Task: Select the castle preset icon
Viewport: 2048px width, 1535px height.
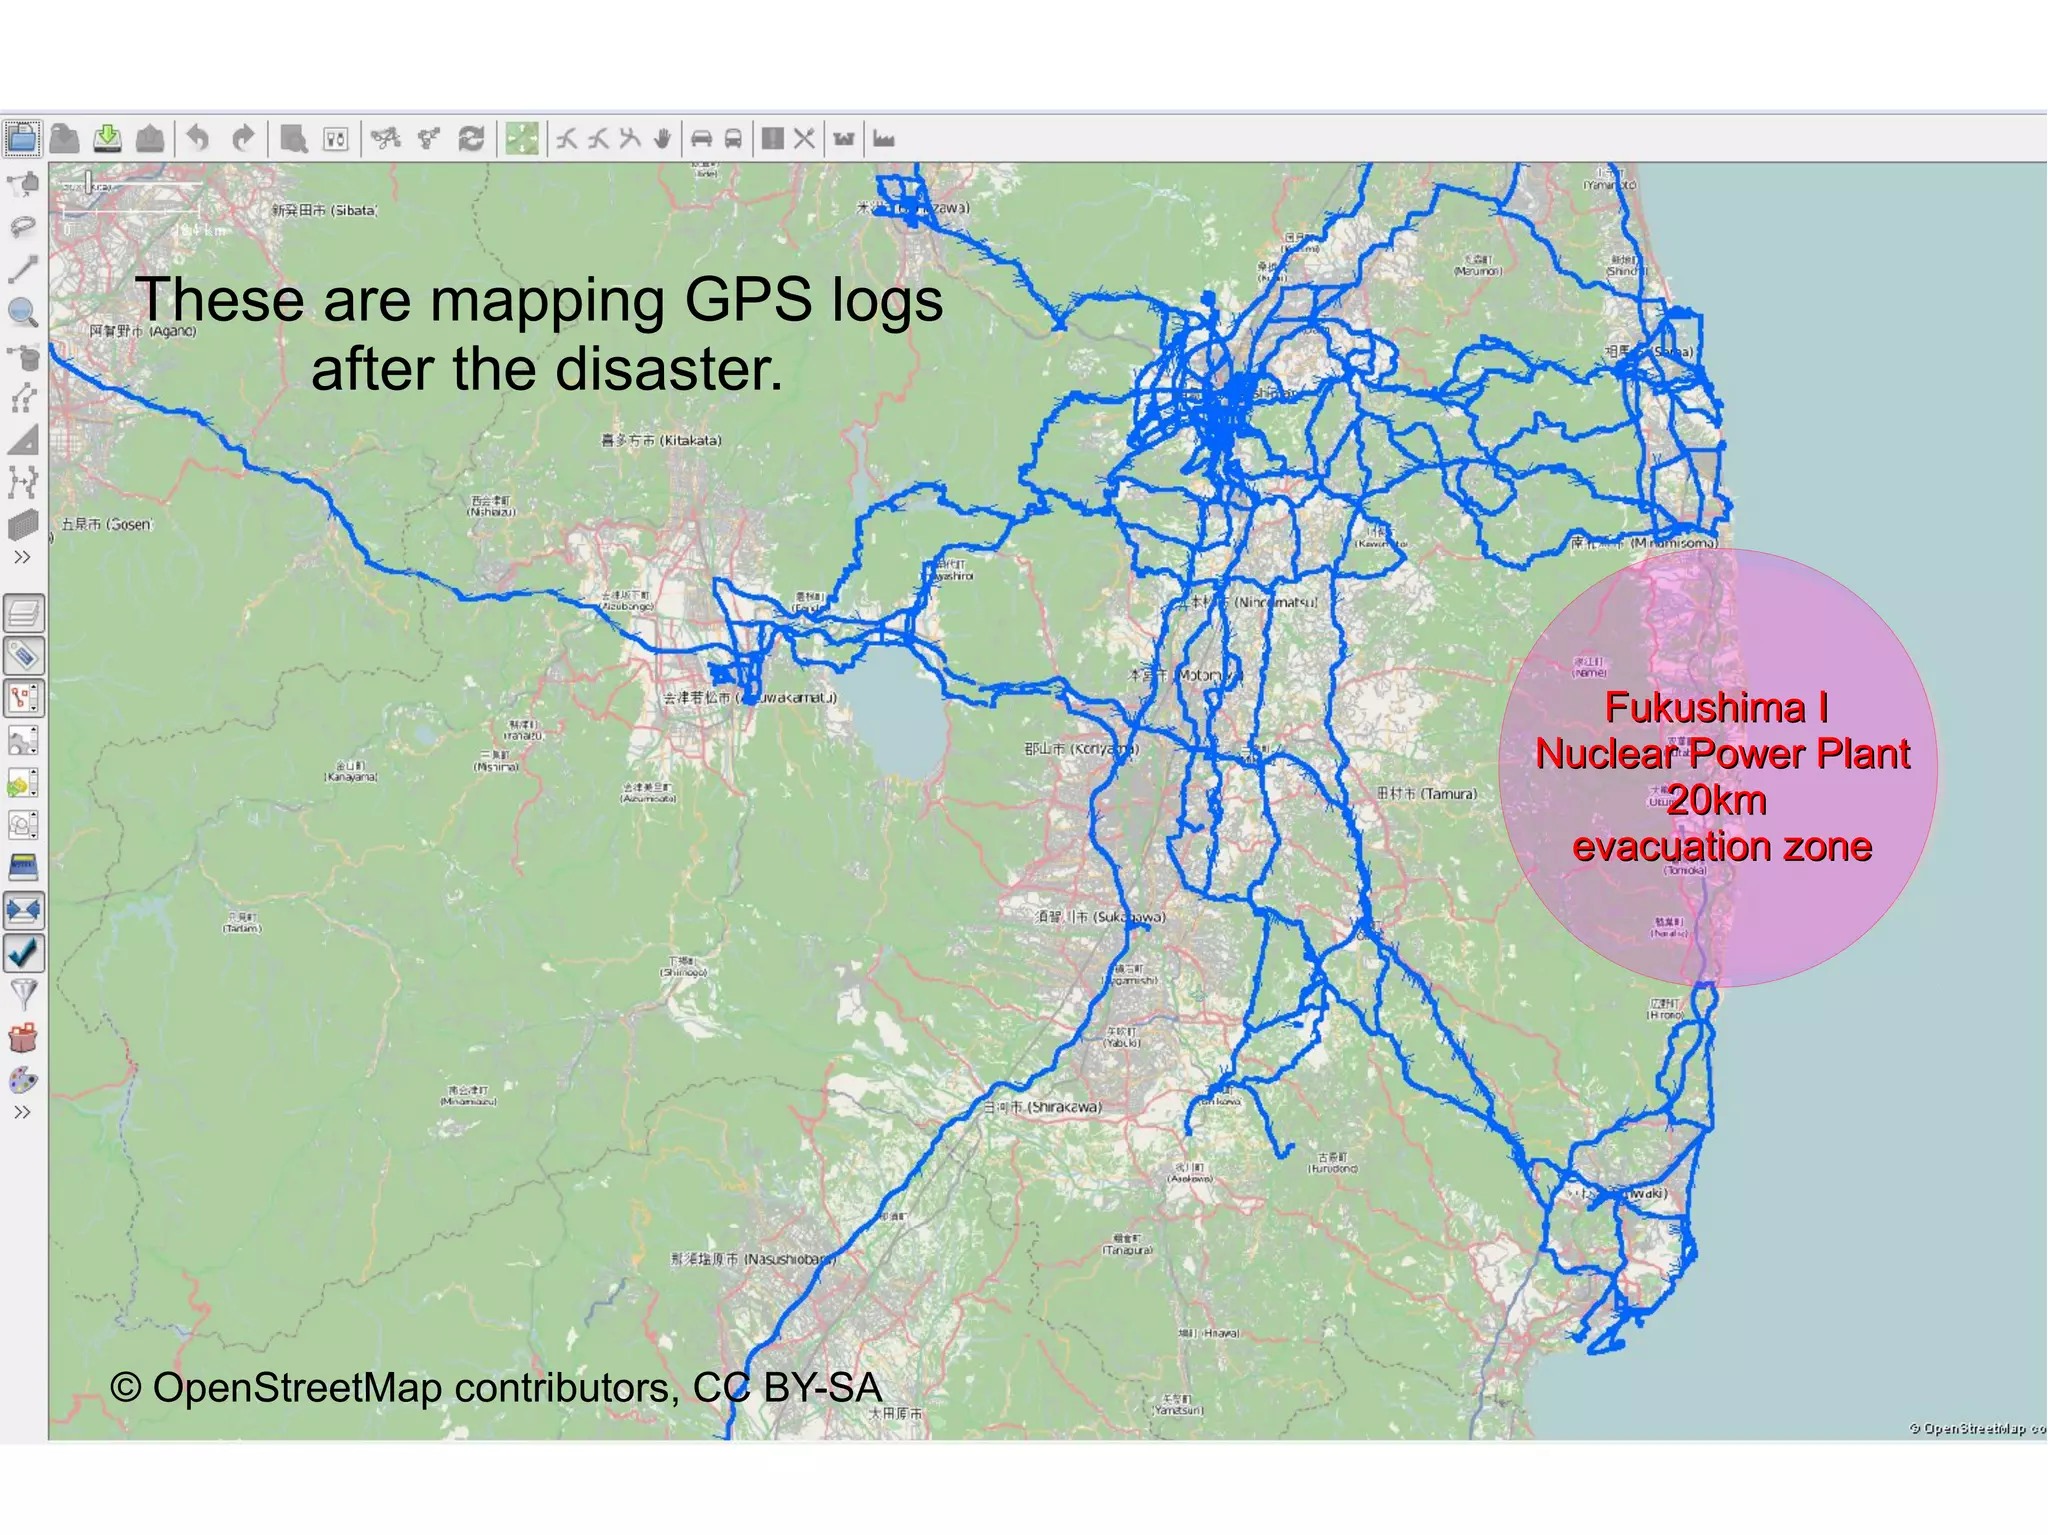Action: click(844, 138)
